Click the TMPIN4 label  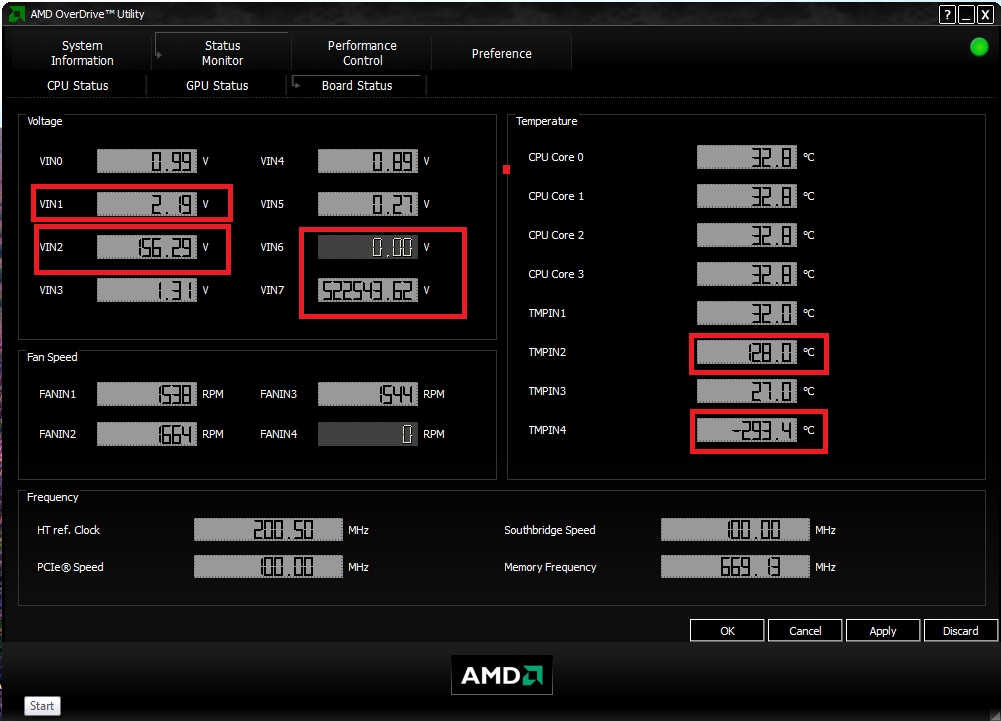[547, 430]
